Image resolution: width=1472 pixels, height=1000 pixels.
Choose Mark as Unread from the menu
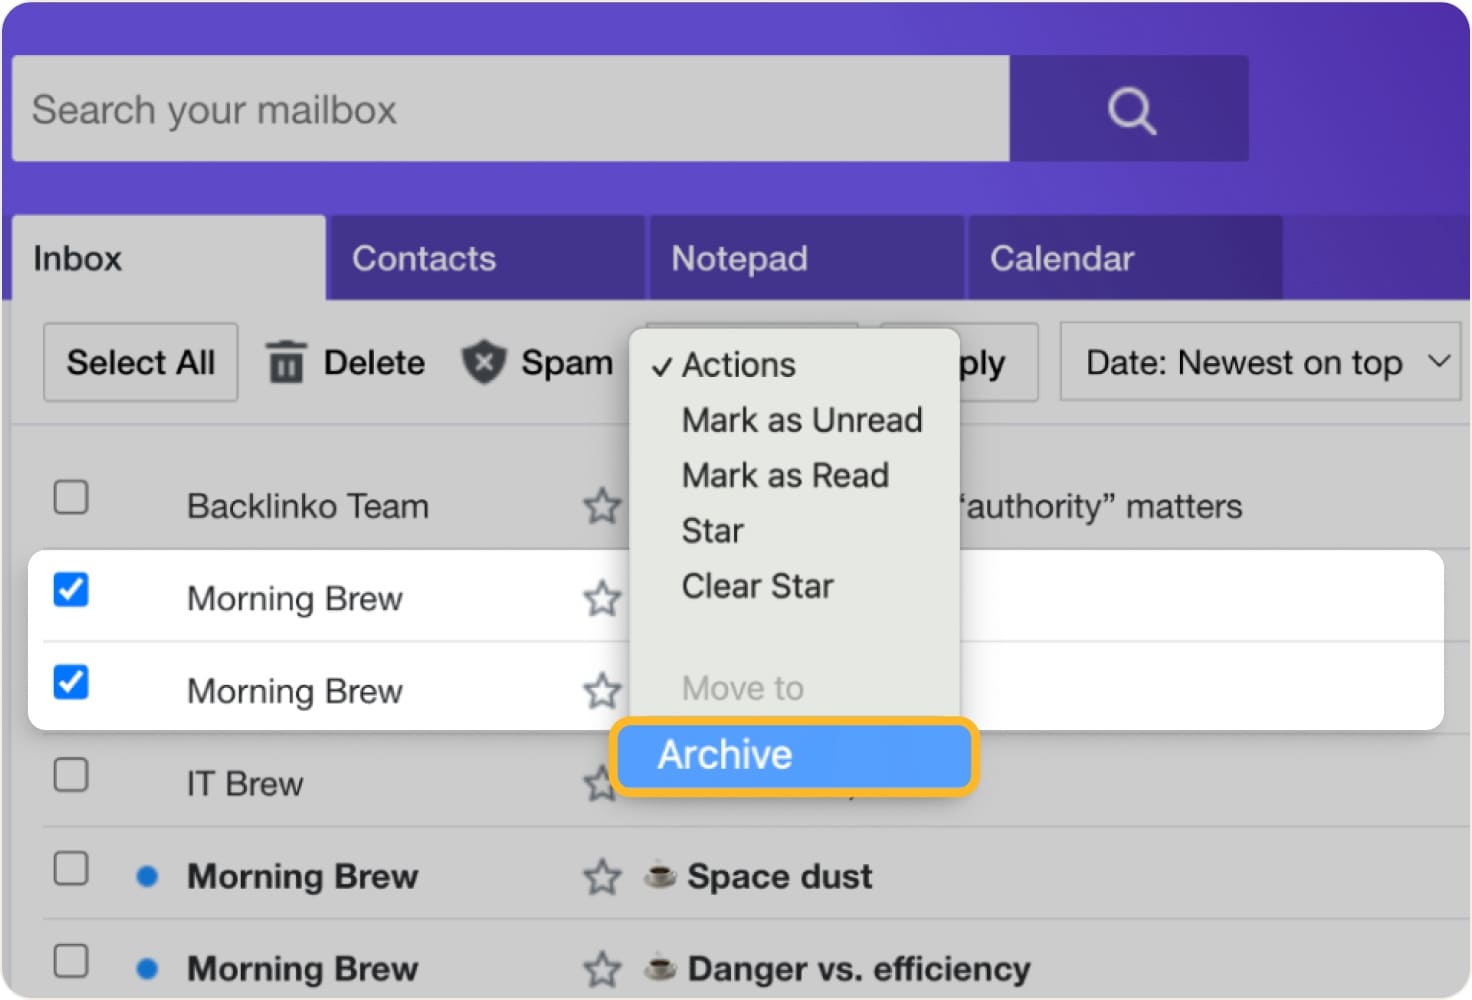click(802, 420)
